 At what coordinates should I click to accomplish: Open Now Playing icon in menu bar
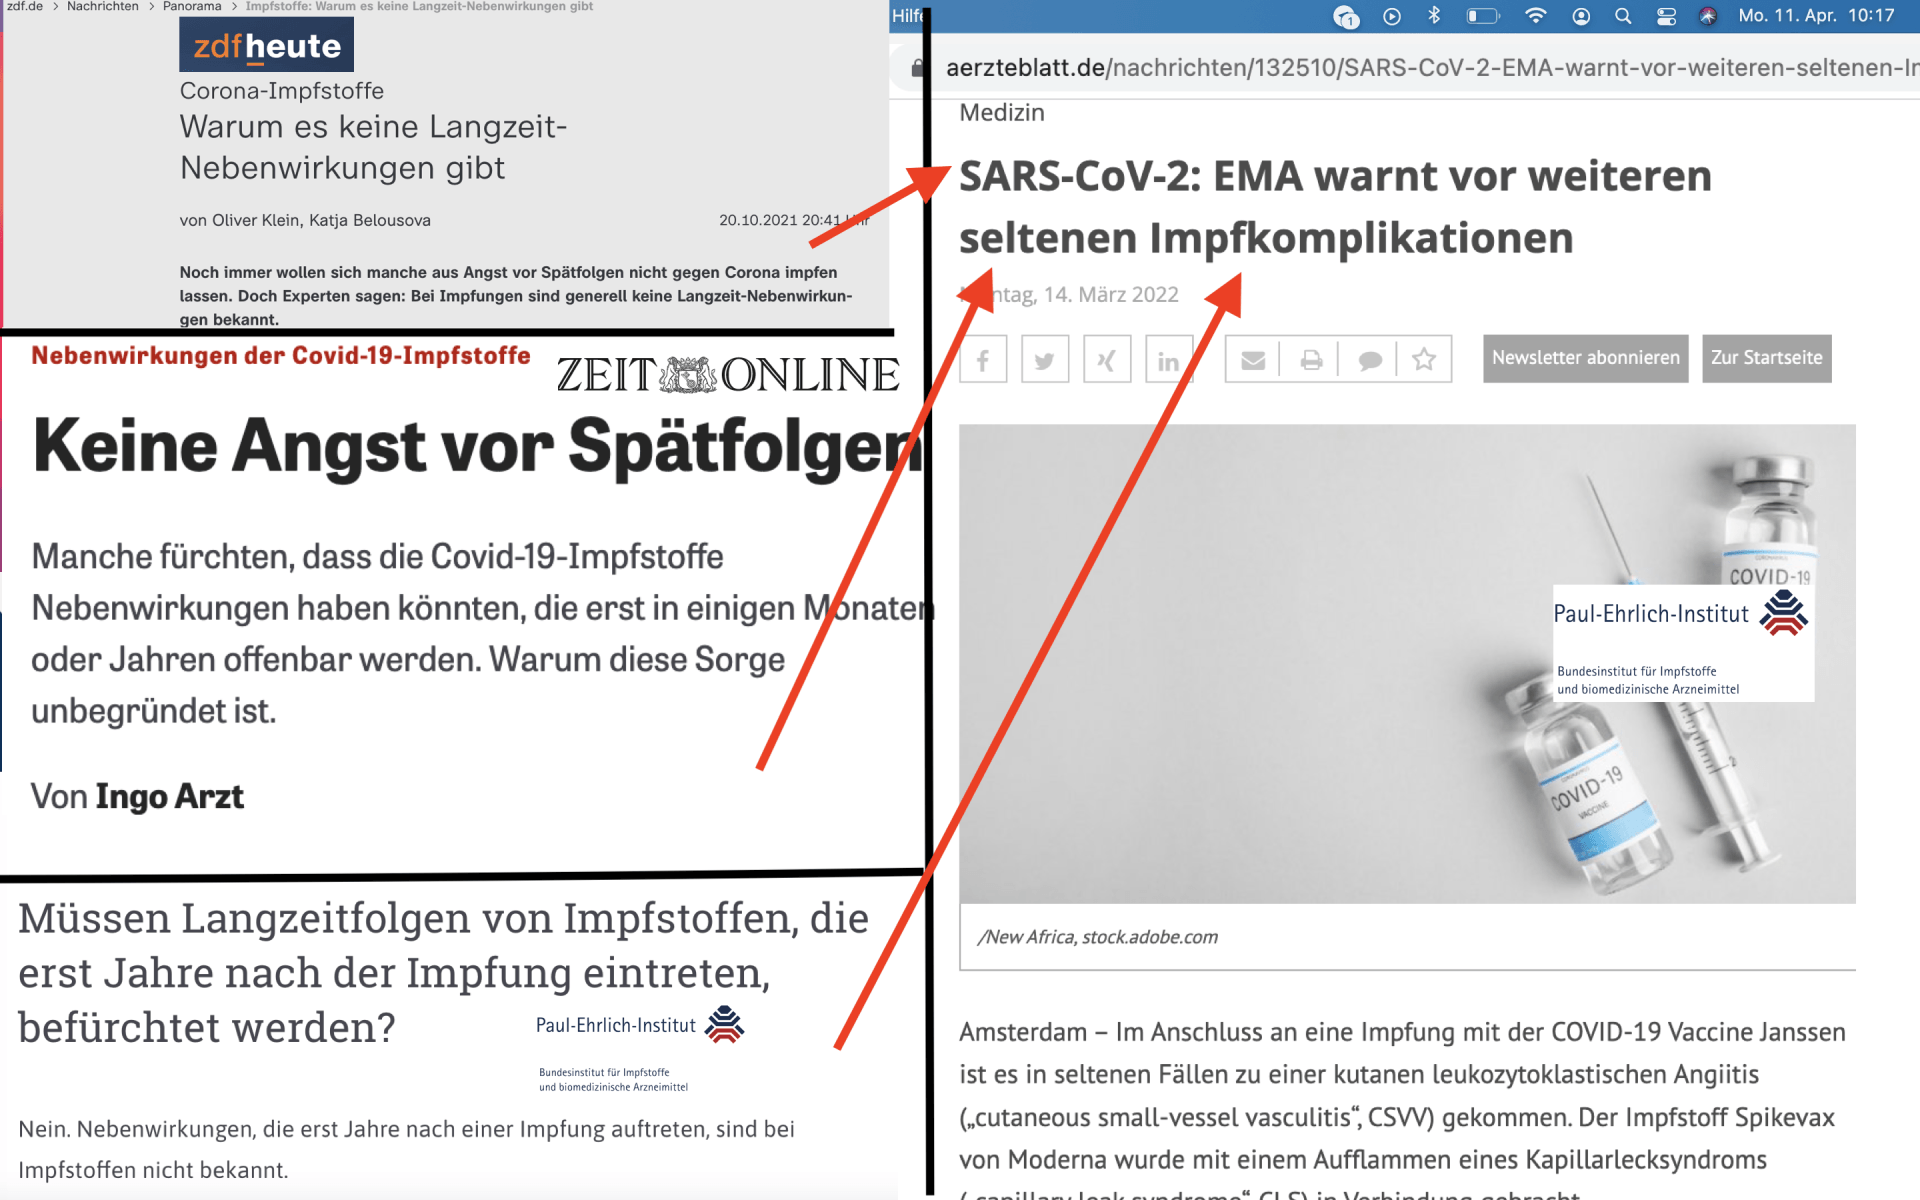[x=1392, y=16]
